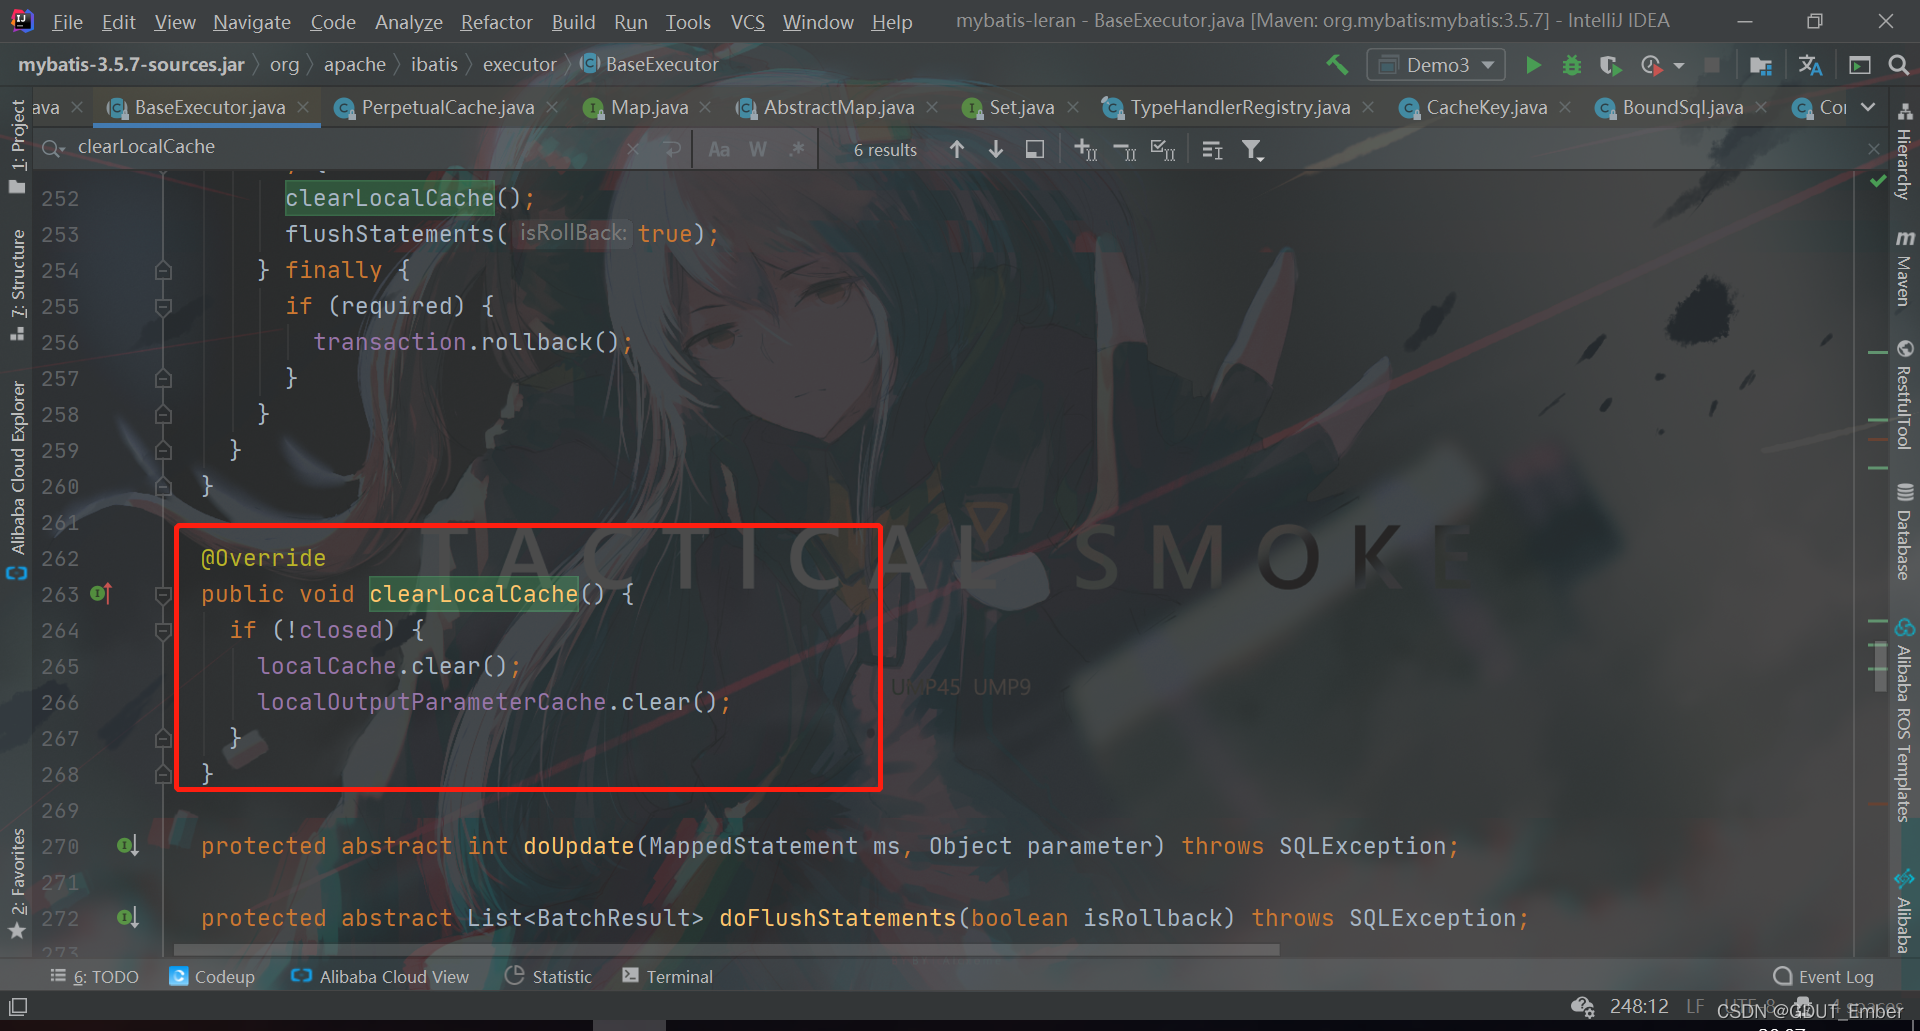Clear the search field text with X
Viewport: 1920px width, 1031px height.
[x=633, y=149]
